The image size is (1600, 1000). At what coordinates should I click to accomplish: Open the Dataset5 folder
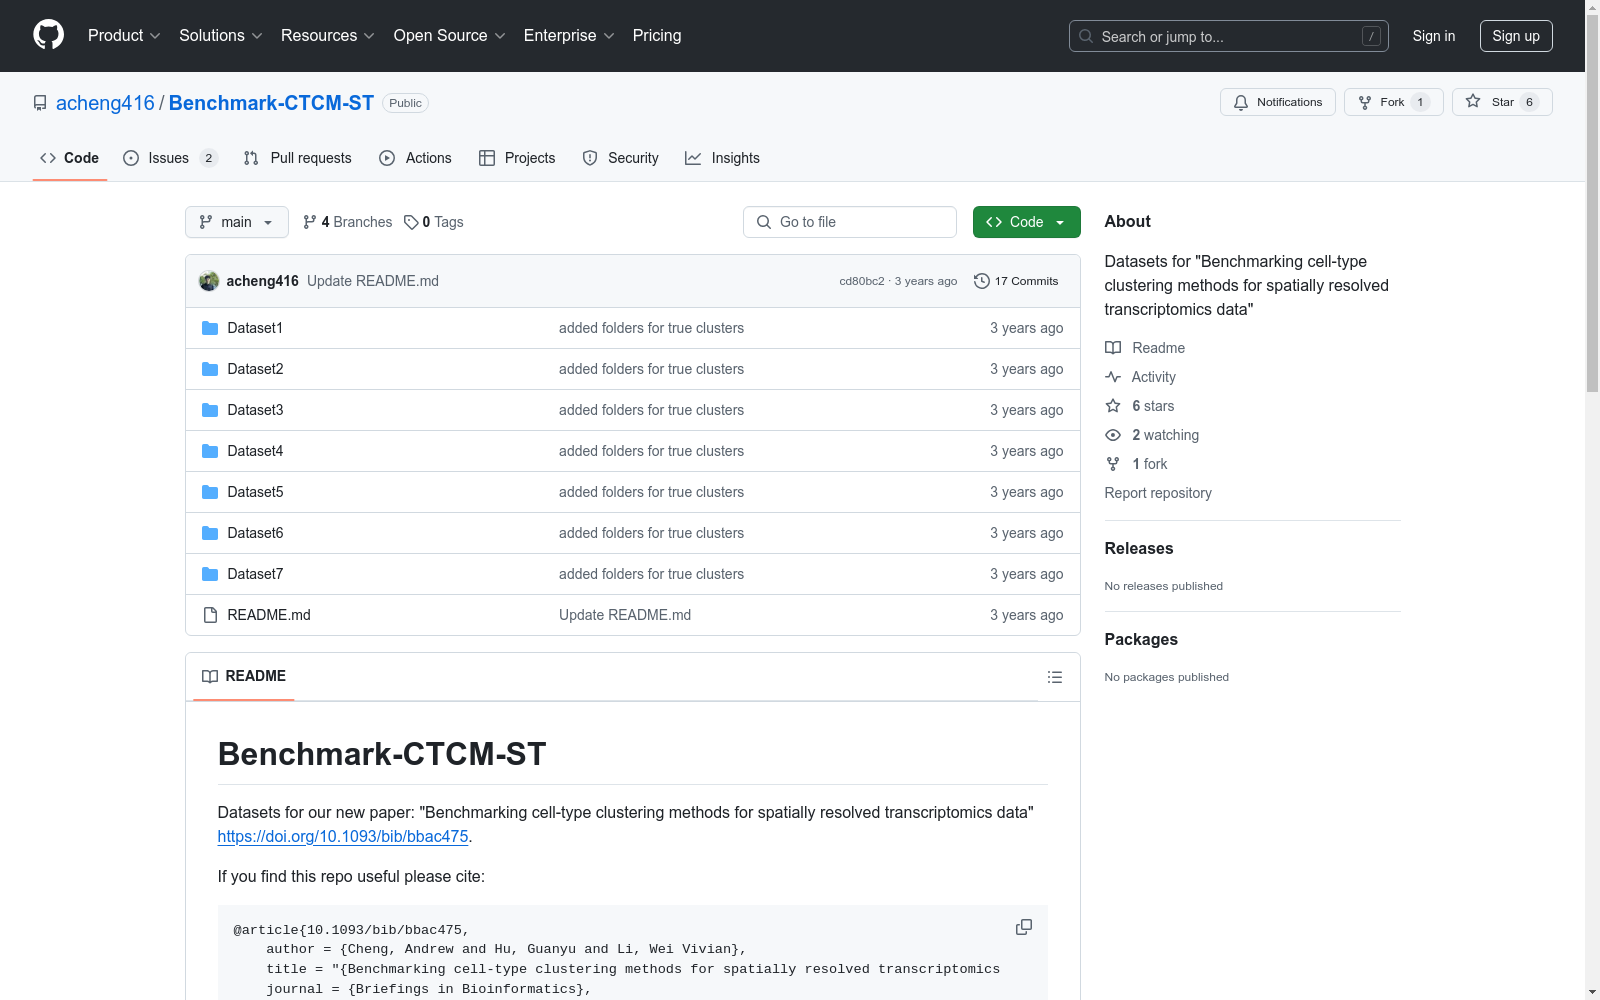pos(255,492)
